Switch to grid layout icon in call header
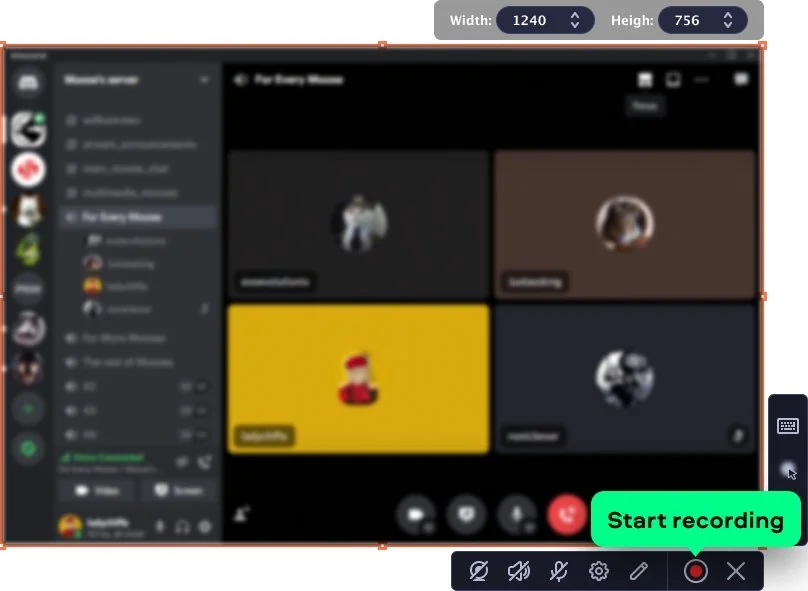Screen dimensions: 808x591 pos(645,79)
